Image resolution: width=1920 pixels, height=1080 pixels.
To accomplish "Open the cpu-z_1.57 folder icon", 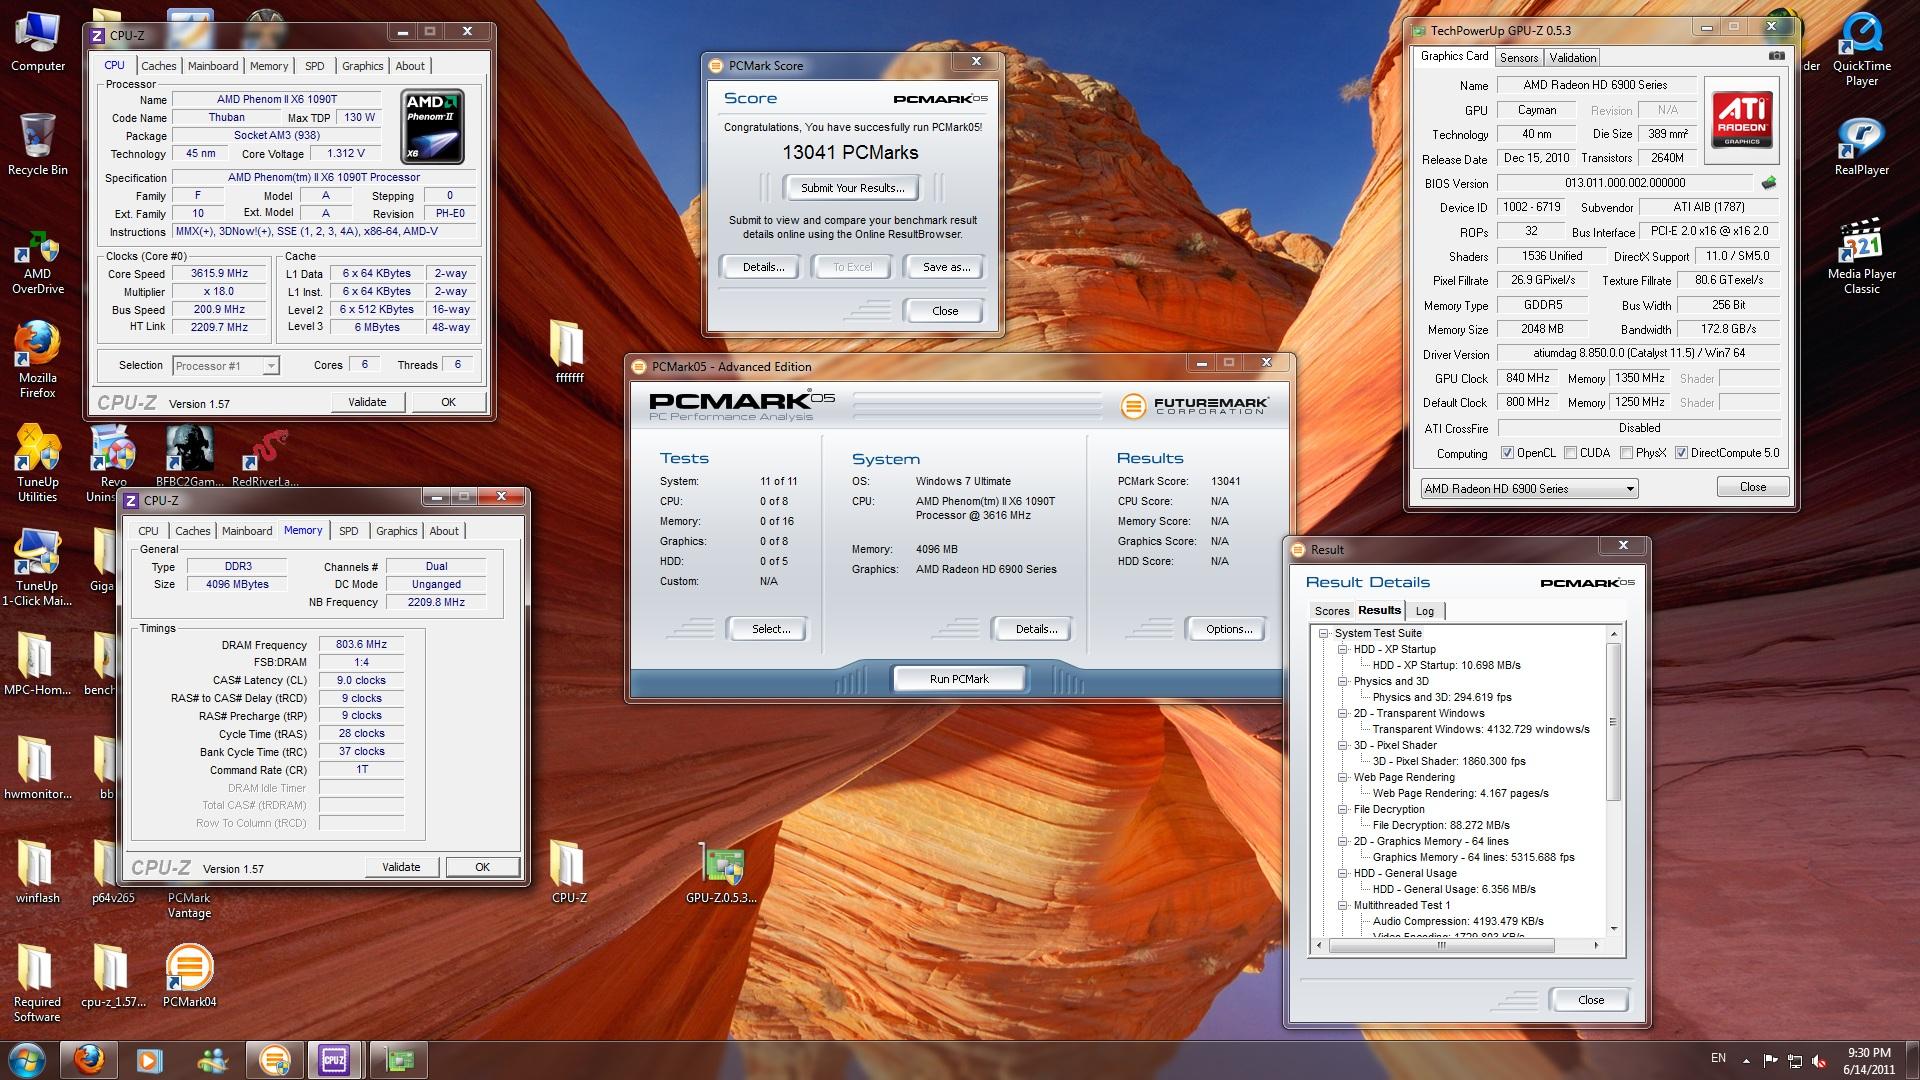I will pos(113,976).
